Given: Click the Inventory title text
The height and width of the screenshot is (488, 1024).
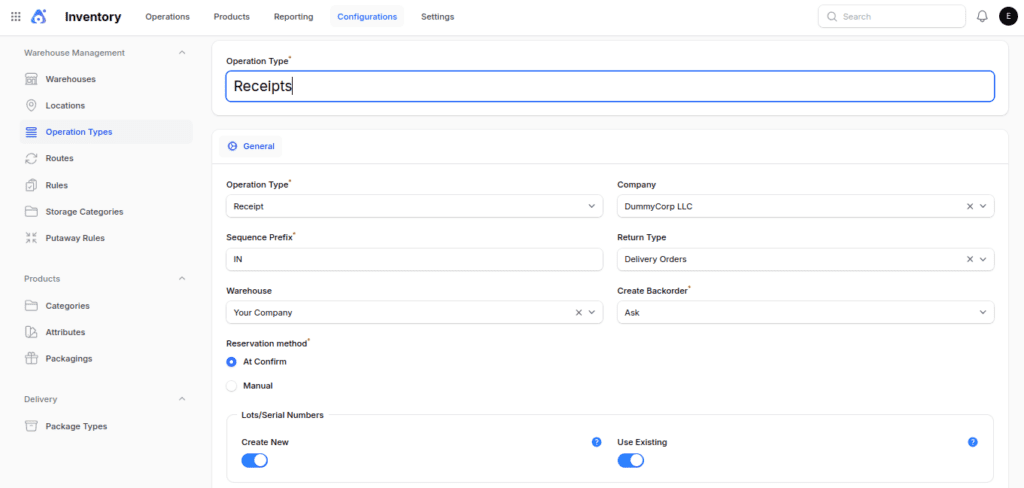Looking at the screenshot, I should [93, 17].
